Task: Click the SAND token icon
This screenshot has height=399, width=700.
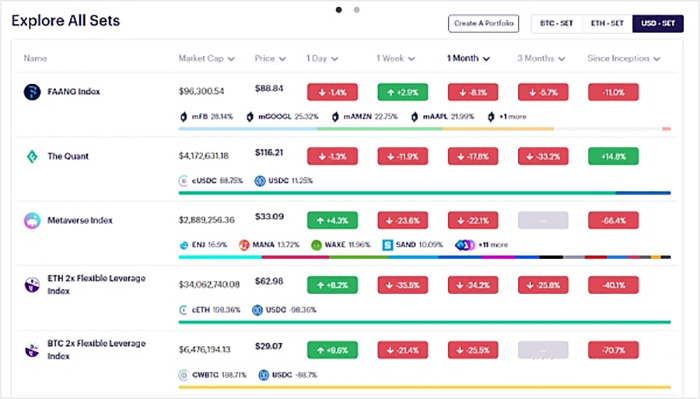Action: (388, 245)
